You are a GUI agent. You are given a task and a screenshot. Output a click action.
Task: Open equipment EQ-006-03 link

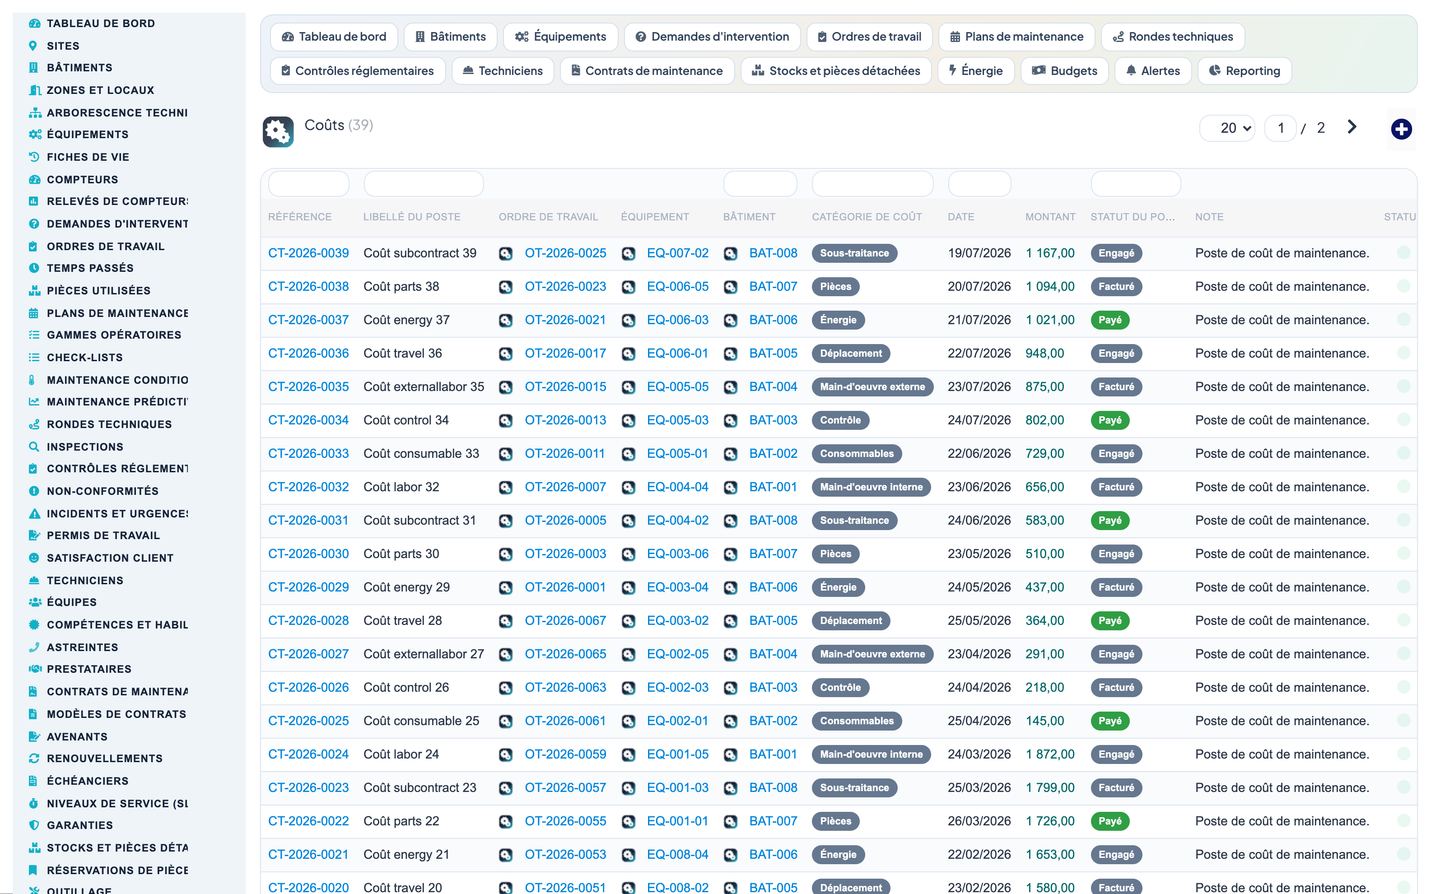tap(677, 320)
